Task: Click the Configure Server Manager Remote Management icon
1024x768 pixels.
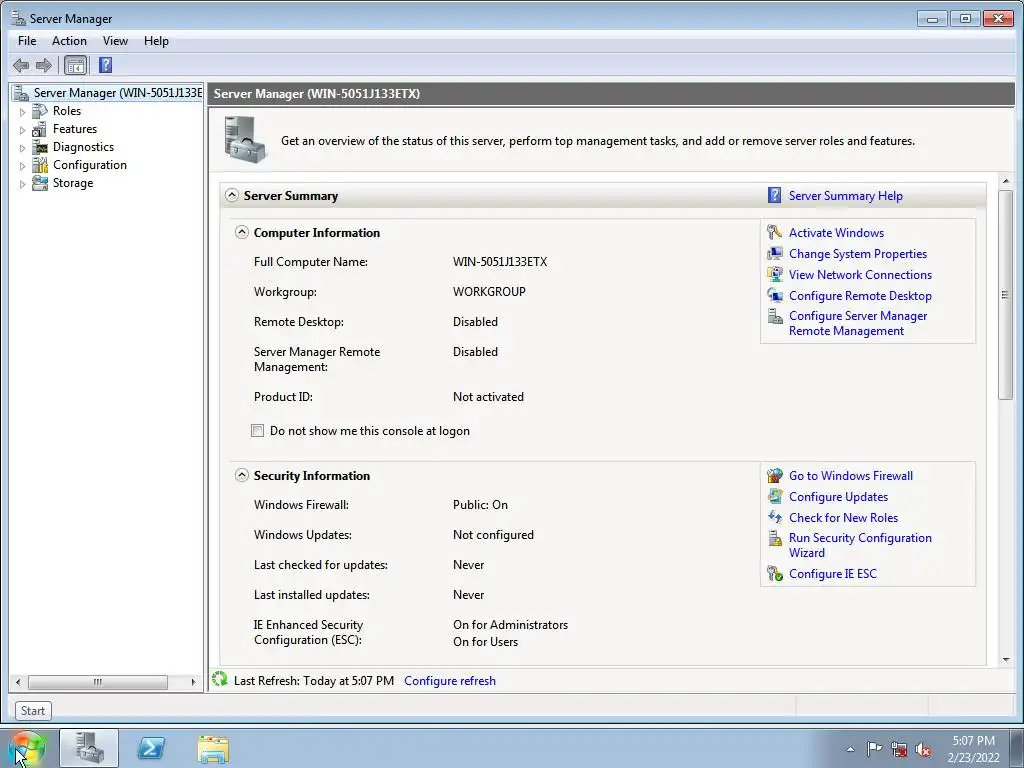Action: tap(775, 317)
